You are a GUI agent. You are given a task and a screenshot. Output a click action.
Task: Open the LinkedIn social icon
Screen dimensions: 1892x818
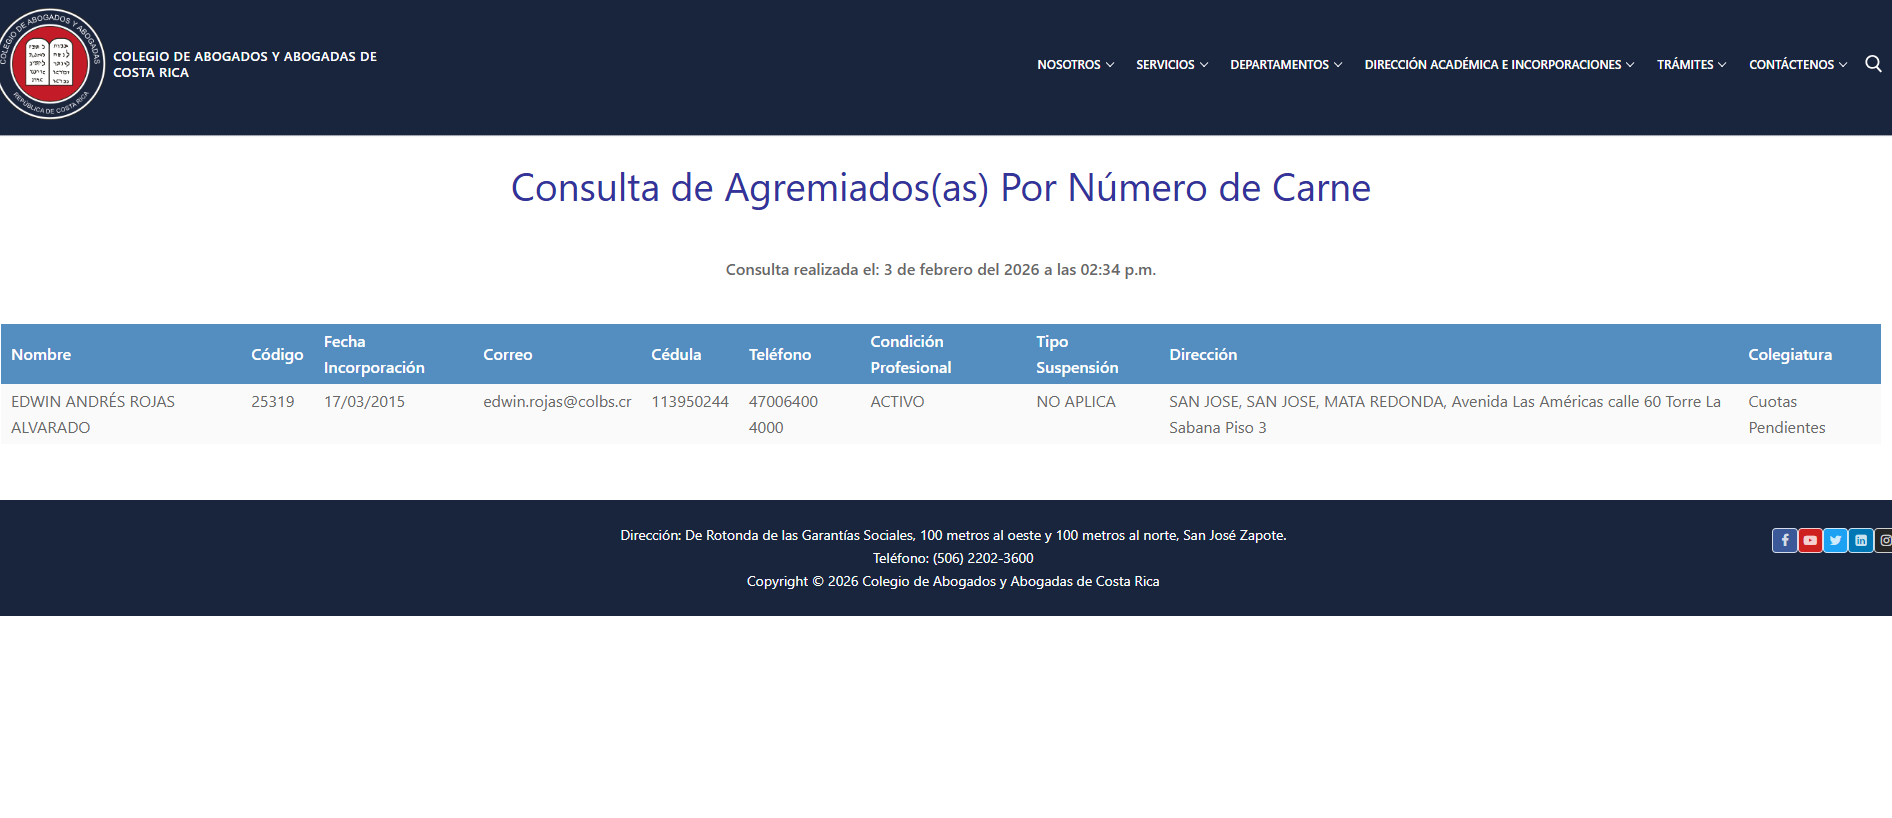[x=1860, y=541]
